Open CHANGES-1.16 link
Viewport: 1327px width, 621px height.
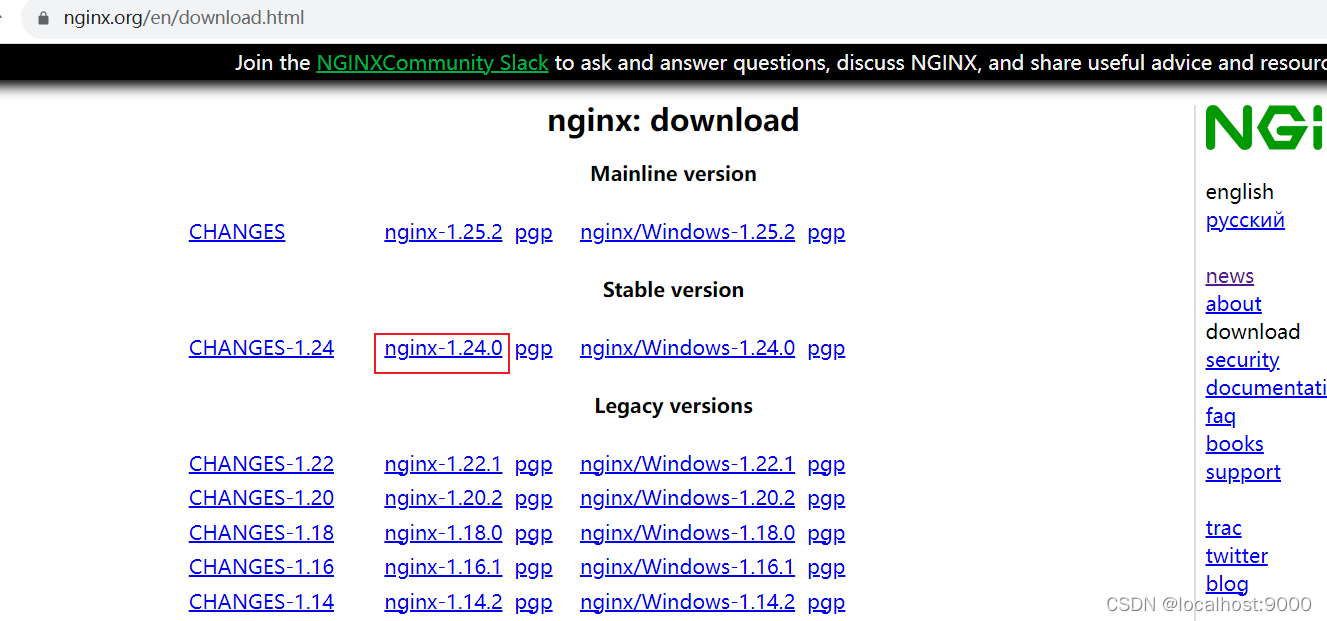(261, 567)
